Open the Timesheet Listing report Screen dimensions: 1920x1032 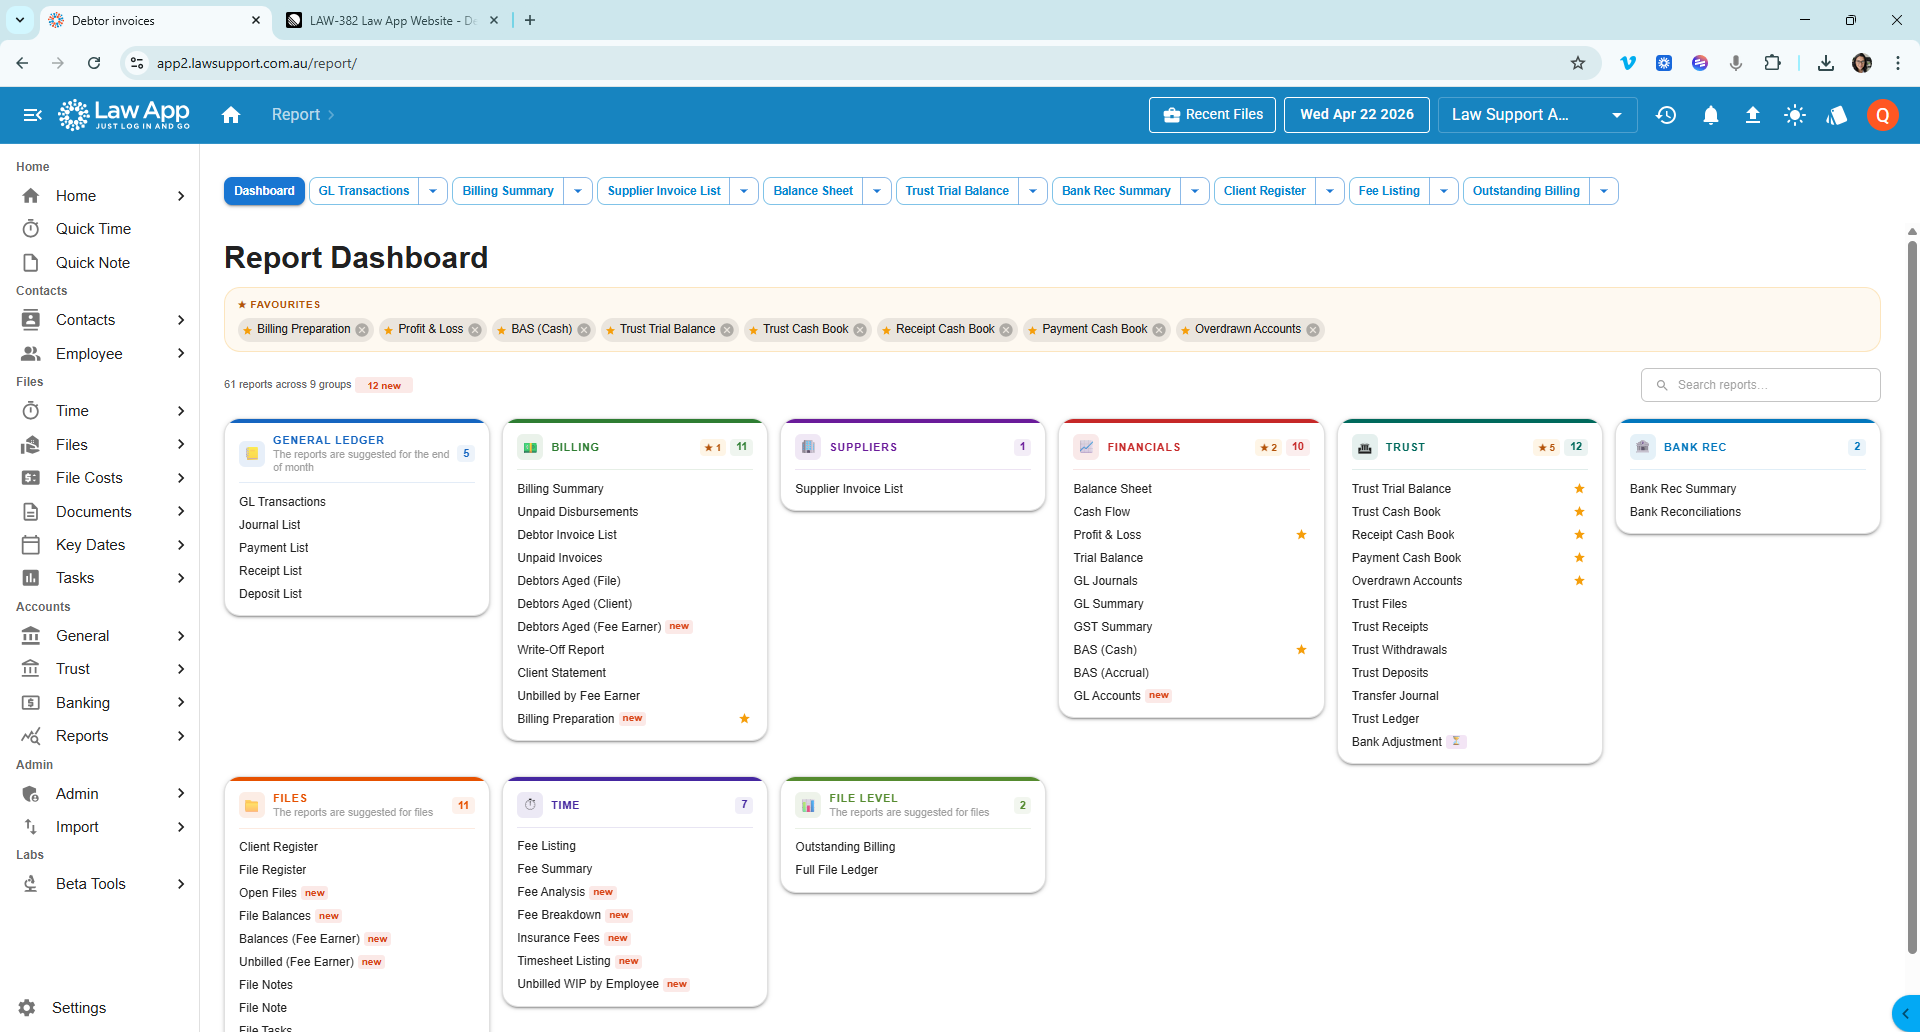[x=563, y=961]
